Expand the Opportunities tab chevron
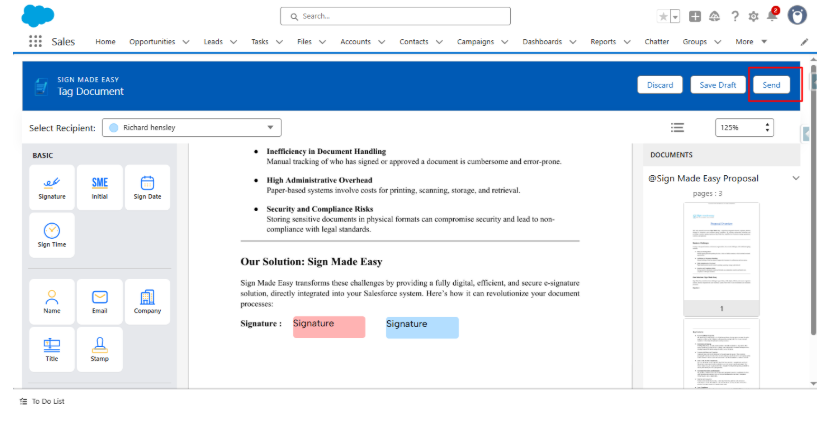The image size is (839, 423). pyautogui.click(x=186, y=42)
